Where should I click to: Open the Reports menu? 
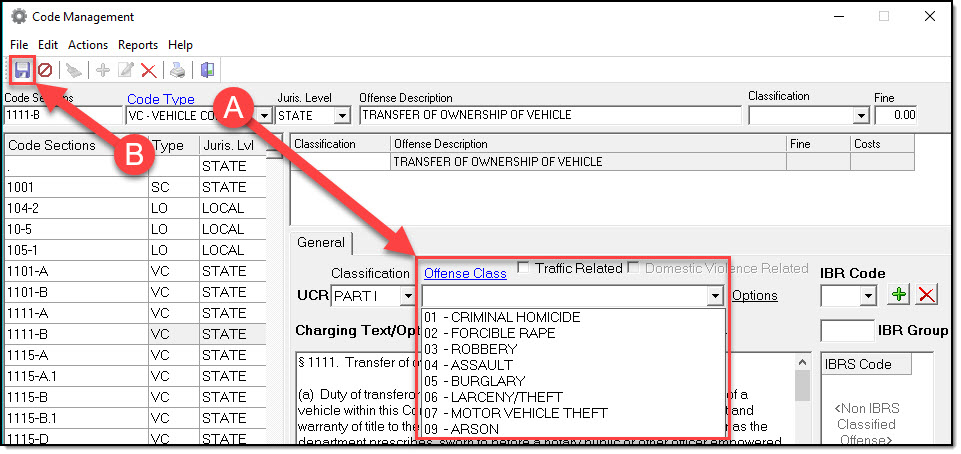[138, 45]
